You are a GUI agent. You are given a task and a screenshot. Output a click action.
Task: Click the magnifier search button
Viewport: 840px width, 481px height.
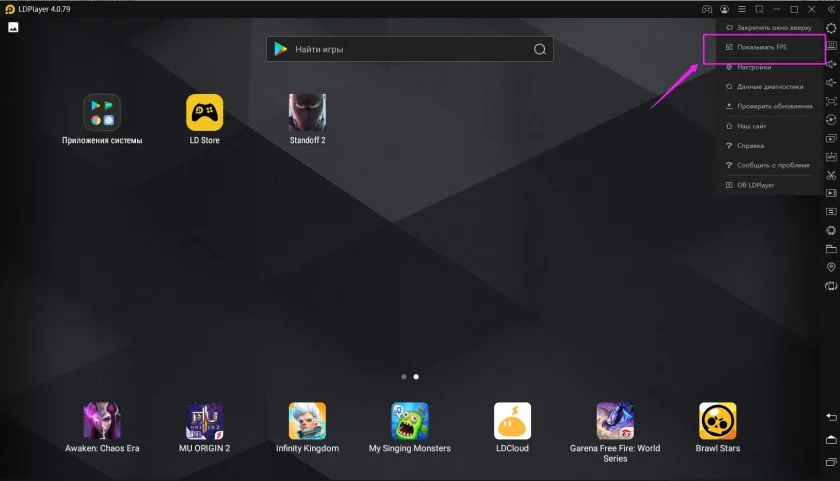point(539,49)
